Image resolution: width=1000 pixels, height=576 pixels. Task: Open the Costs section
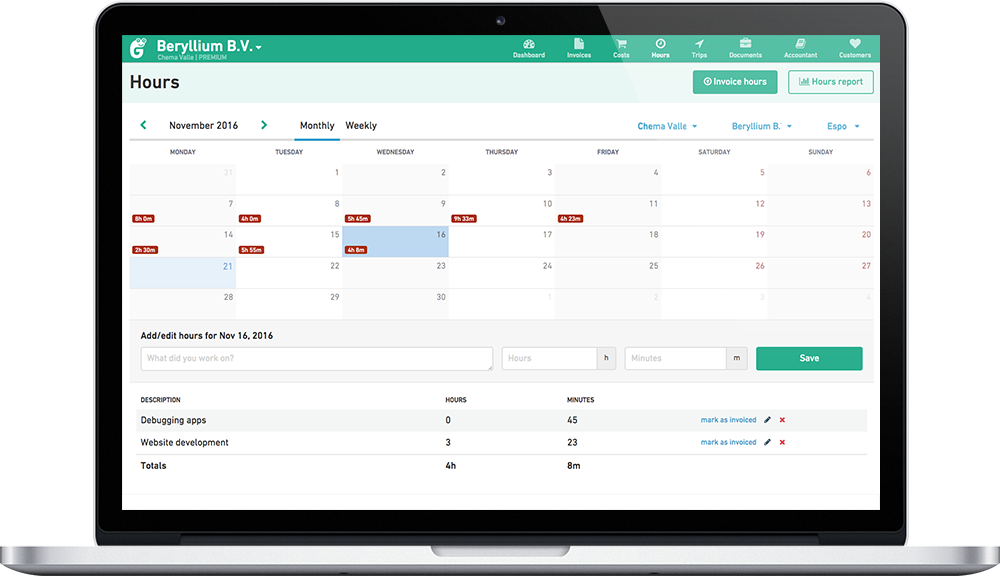pos(620,48)
